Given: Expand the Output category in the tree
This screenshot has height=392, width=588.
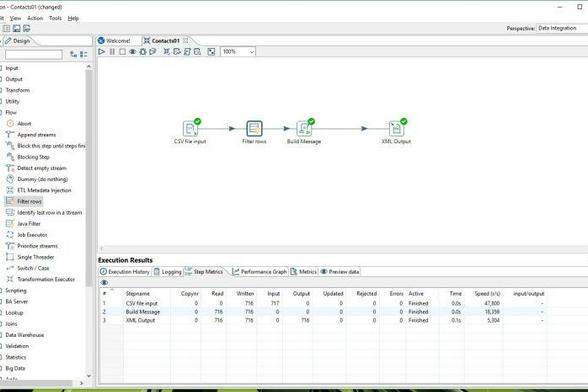Looking at the screenshot, I should [14, 80].
